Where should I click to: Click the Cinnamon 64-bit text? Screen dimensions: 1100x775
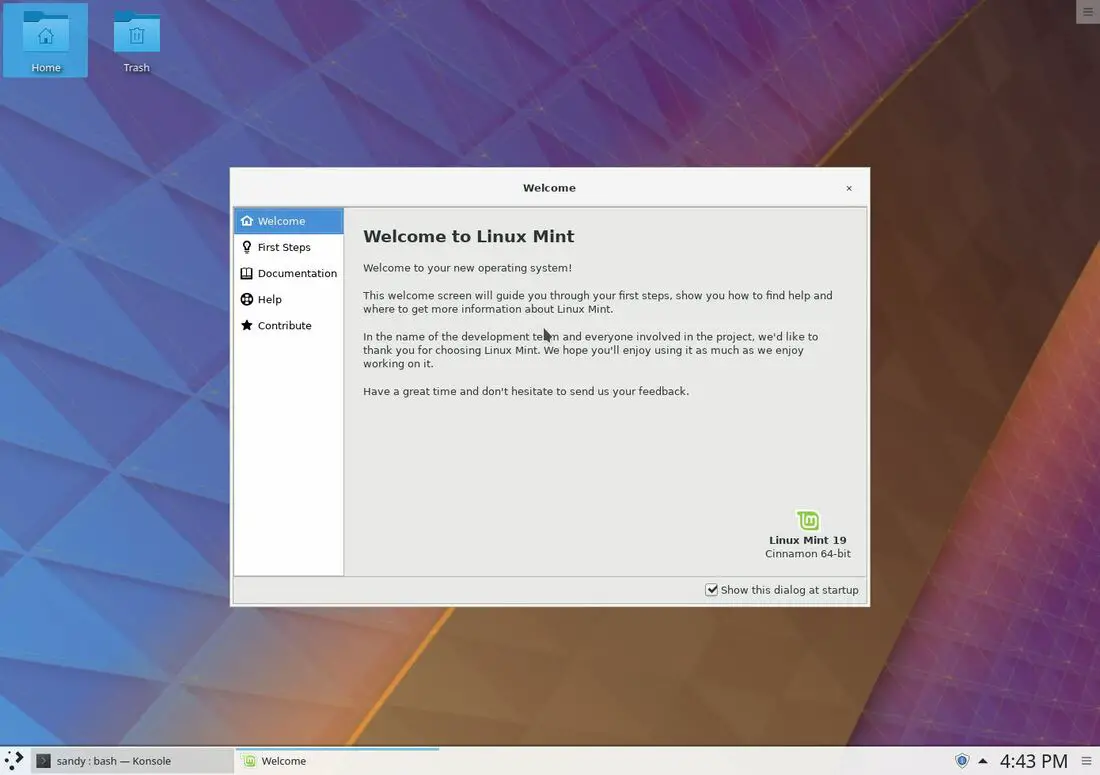807,554
